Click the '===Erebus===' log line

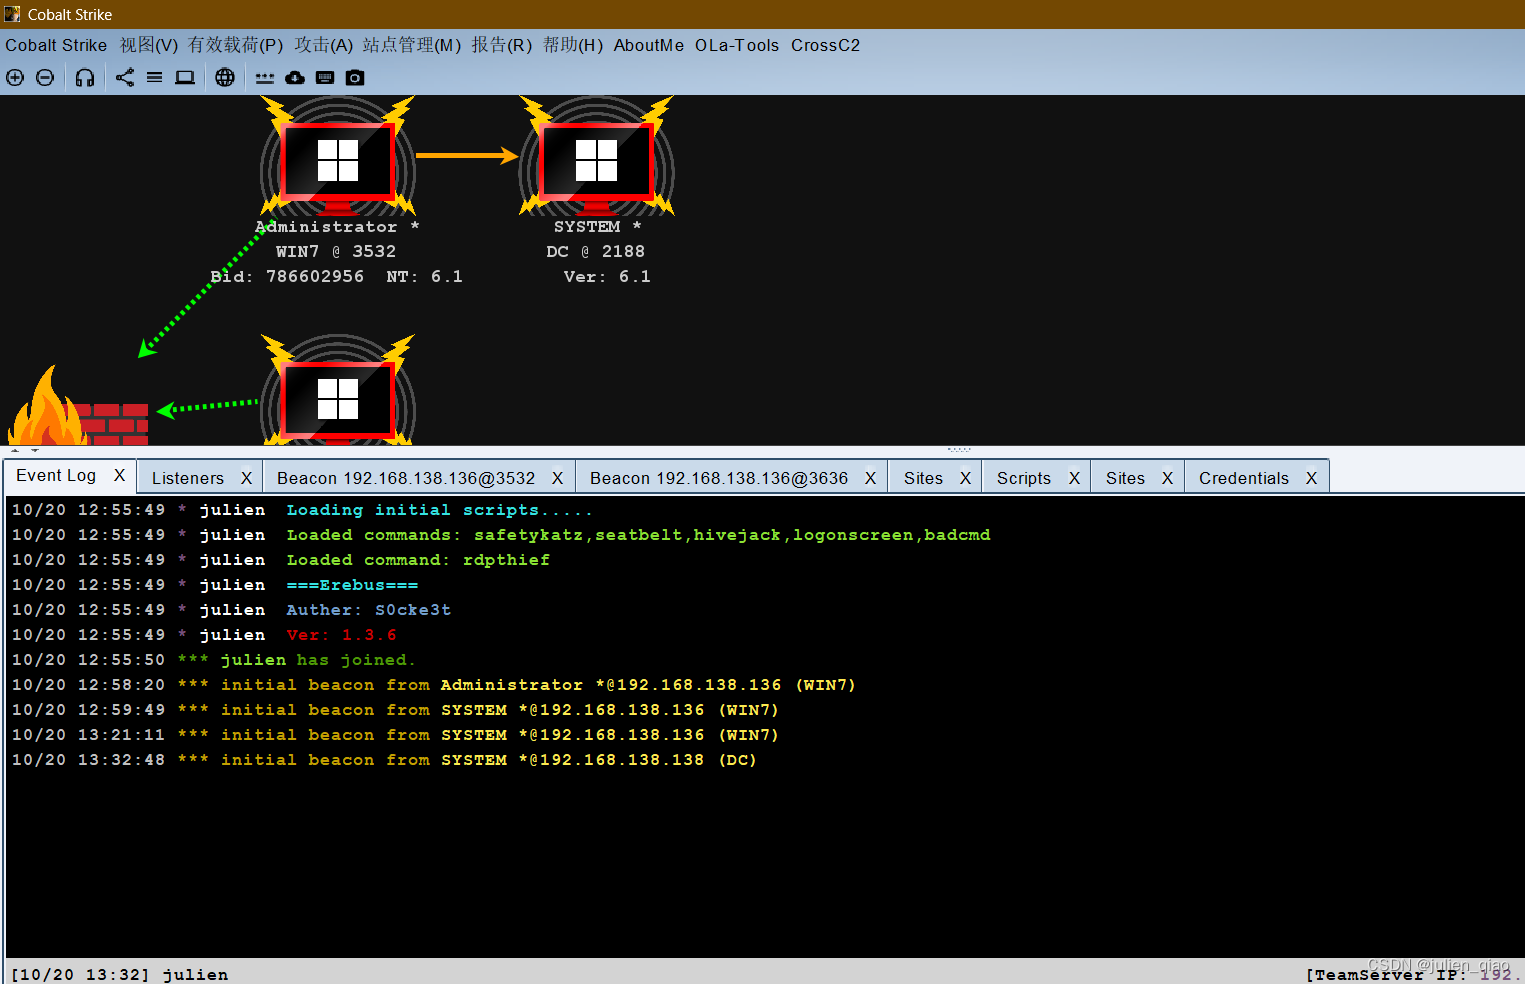coord(352,585)
